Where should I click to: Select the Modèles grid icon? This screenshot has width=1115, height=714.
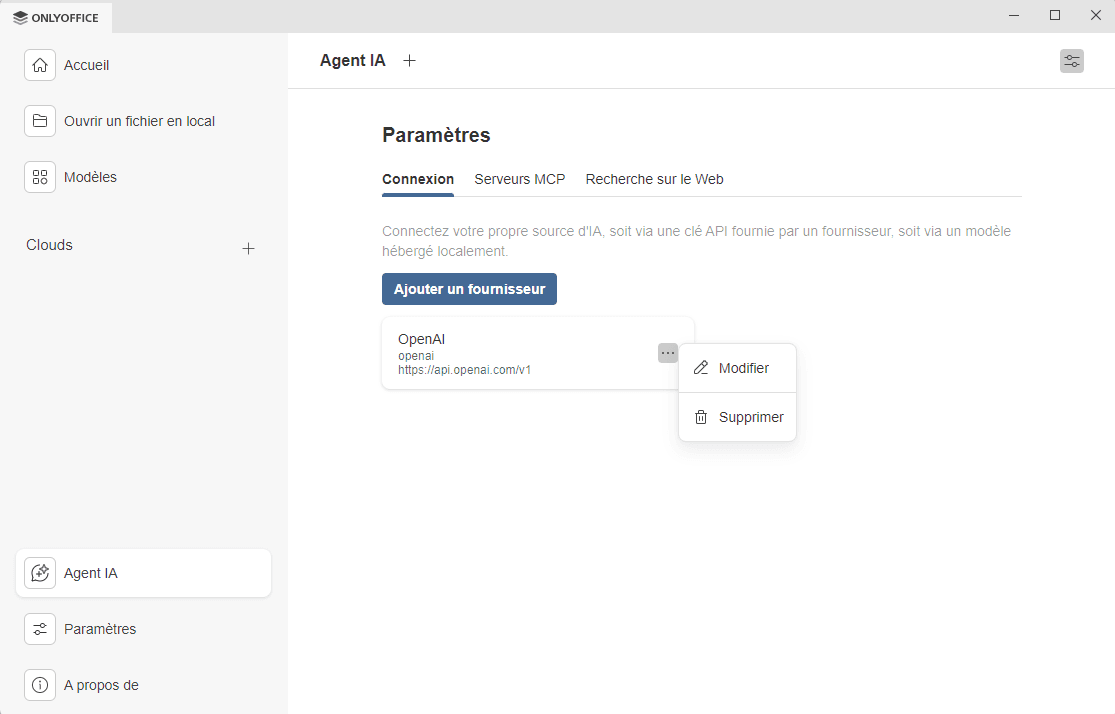point(40,176)
